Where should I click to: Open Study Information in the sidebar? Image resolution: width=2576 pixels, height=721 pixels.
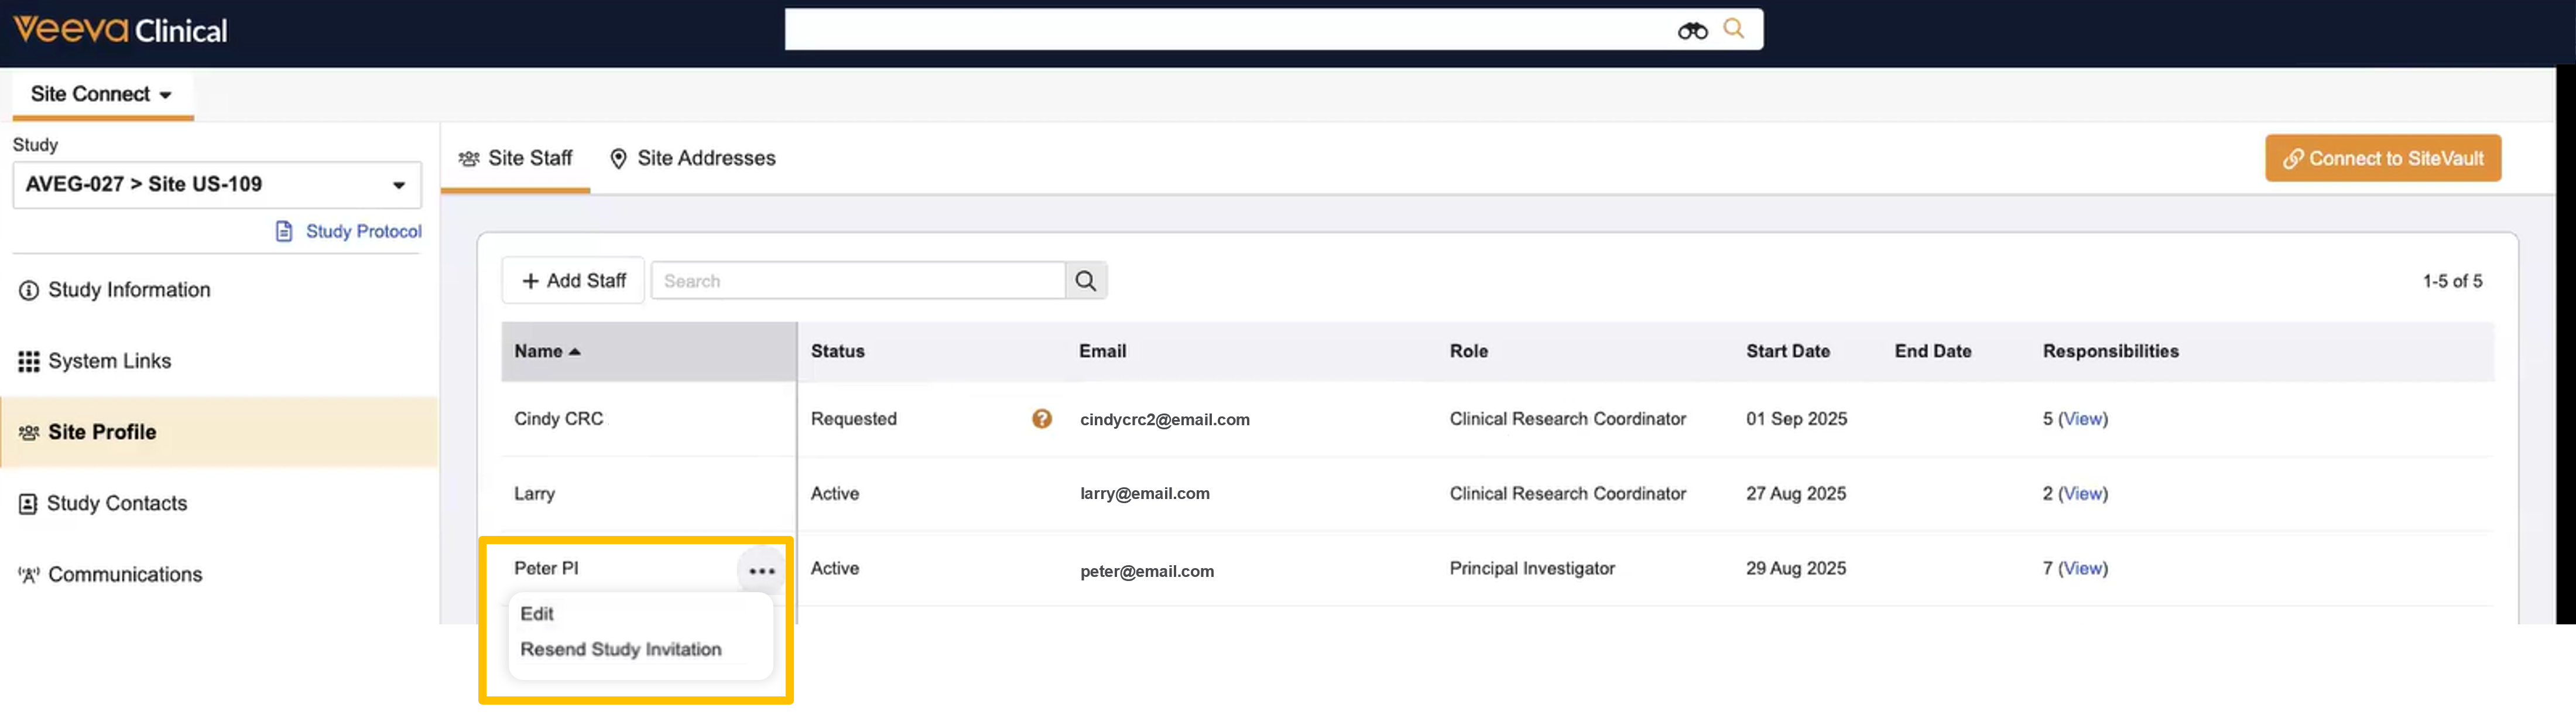(x=129, y=290)
